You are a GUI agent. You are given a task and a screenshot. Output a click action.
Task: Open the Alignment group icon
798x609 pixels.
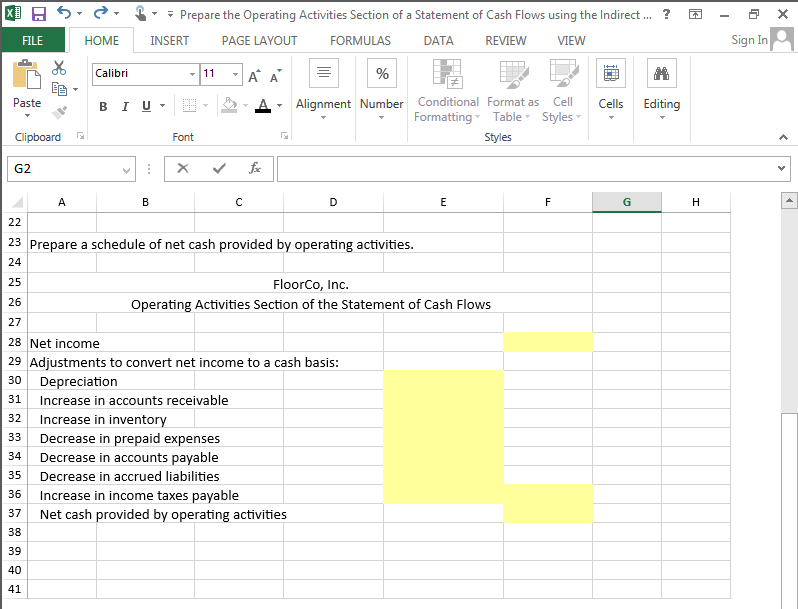(324, 73)
